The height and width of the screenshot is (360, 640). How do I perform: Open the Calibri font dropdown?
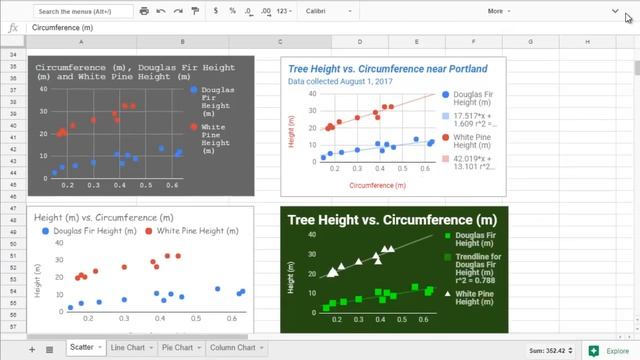pyautogui.click(x=329, y=11)
